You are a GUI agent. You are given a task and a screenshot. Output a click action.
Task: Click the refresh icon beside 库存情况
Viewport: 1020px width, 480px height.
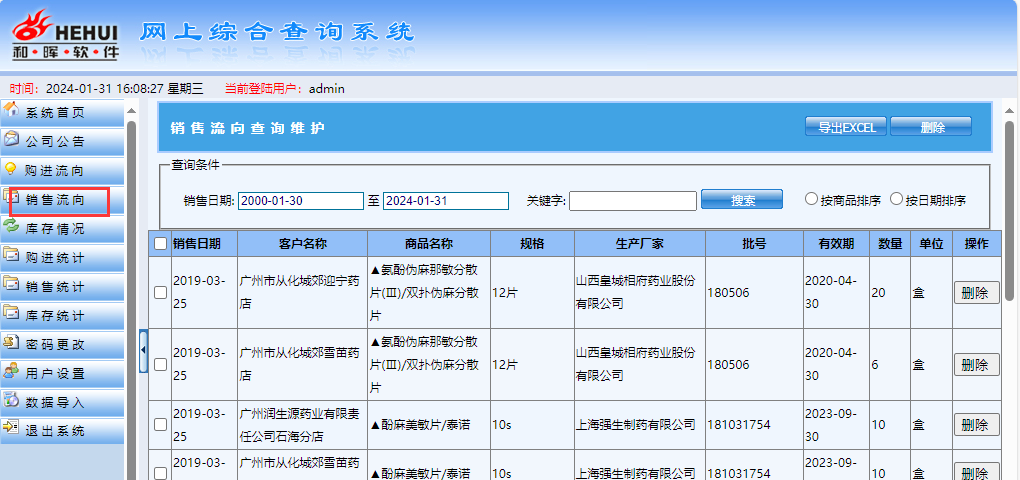(12, 227)
